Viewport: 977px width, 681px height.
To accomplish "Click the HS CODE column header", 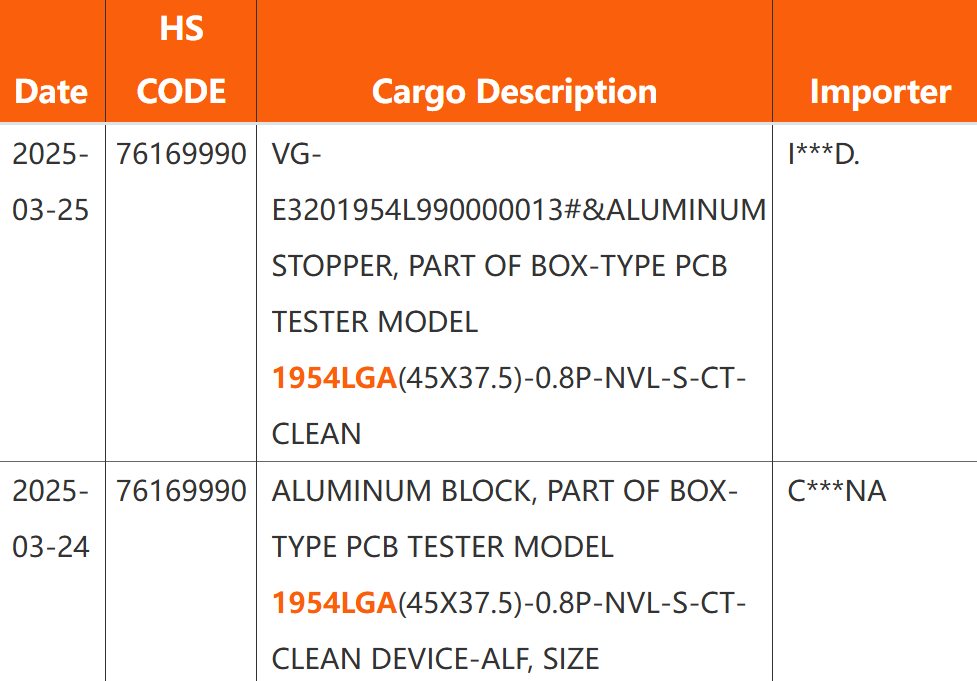I will pos(181,60).
